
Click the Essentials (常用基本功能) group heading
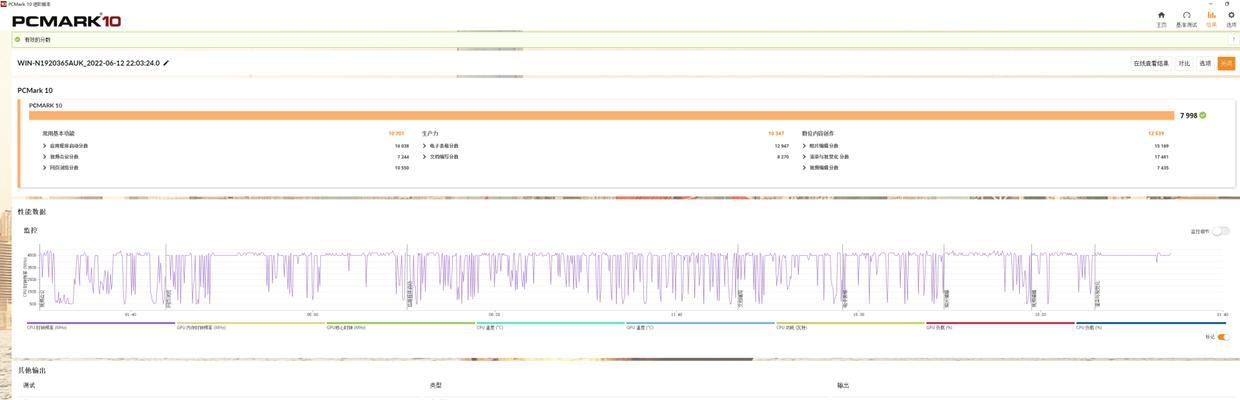[58, 133]
